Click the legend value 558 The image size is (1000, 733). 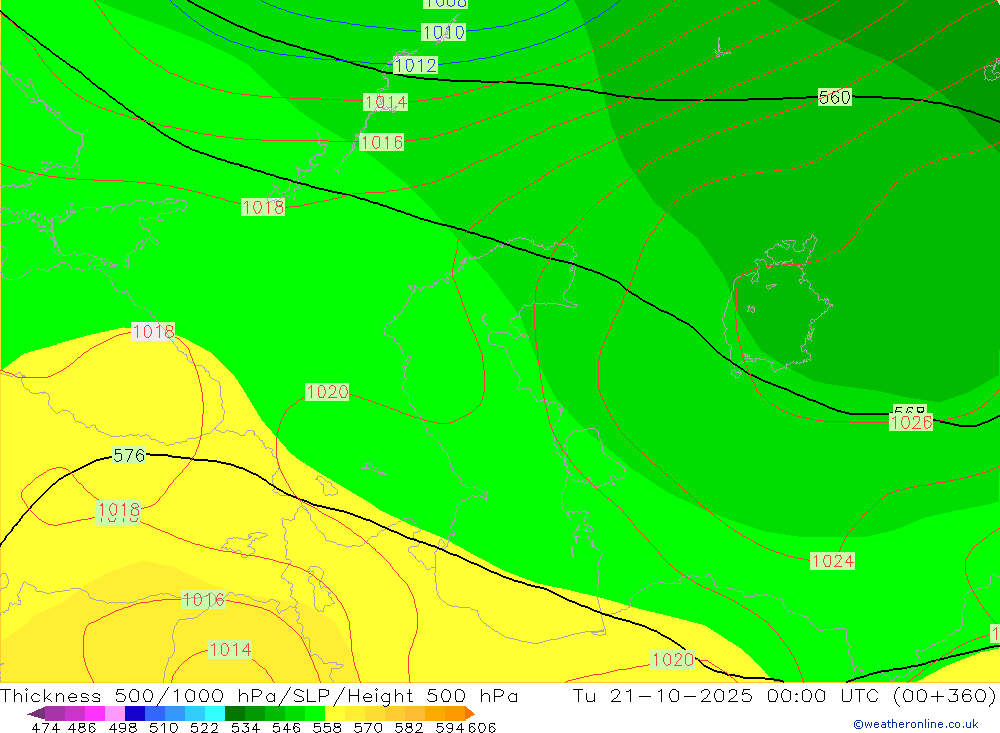[327, 727]
